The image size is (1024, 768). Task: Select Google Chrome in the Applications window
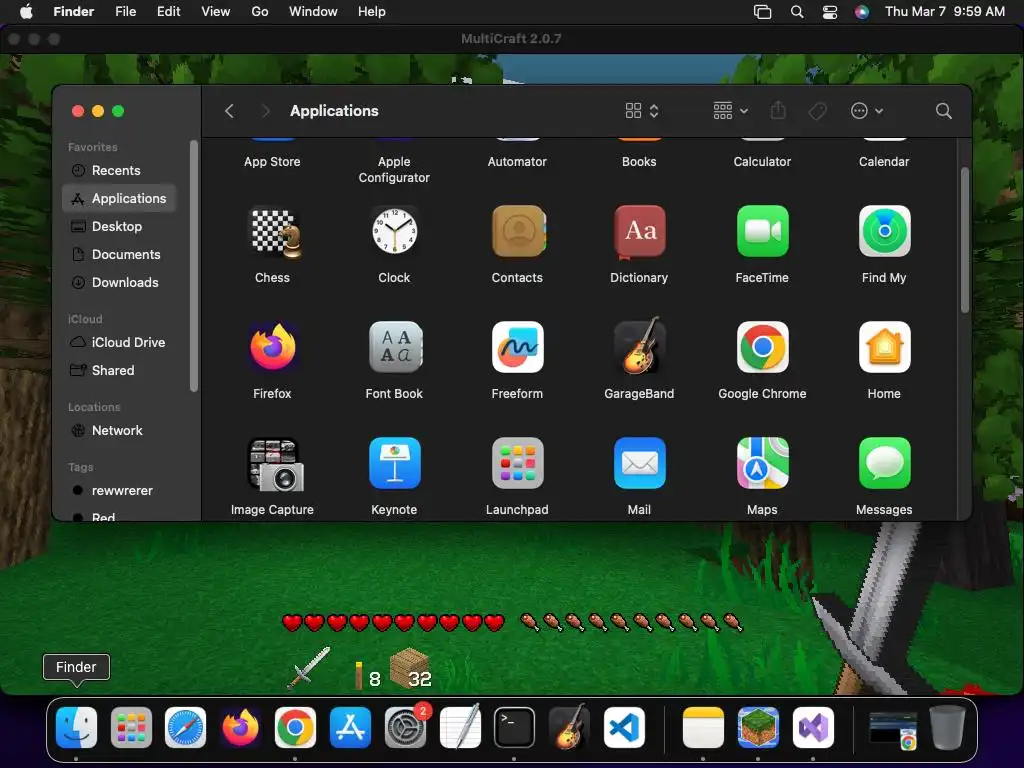click(762, 347)
